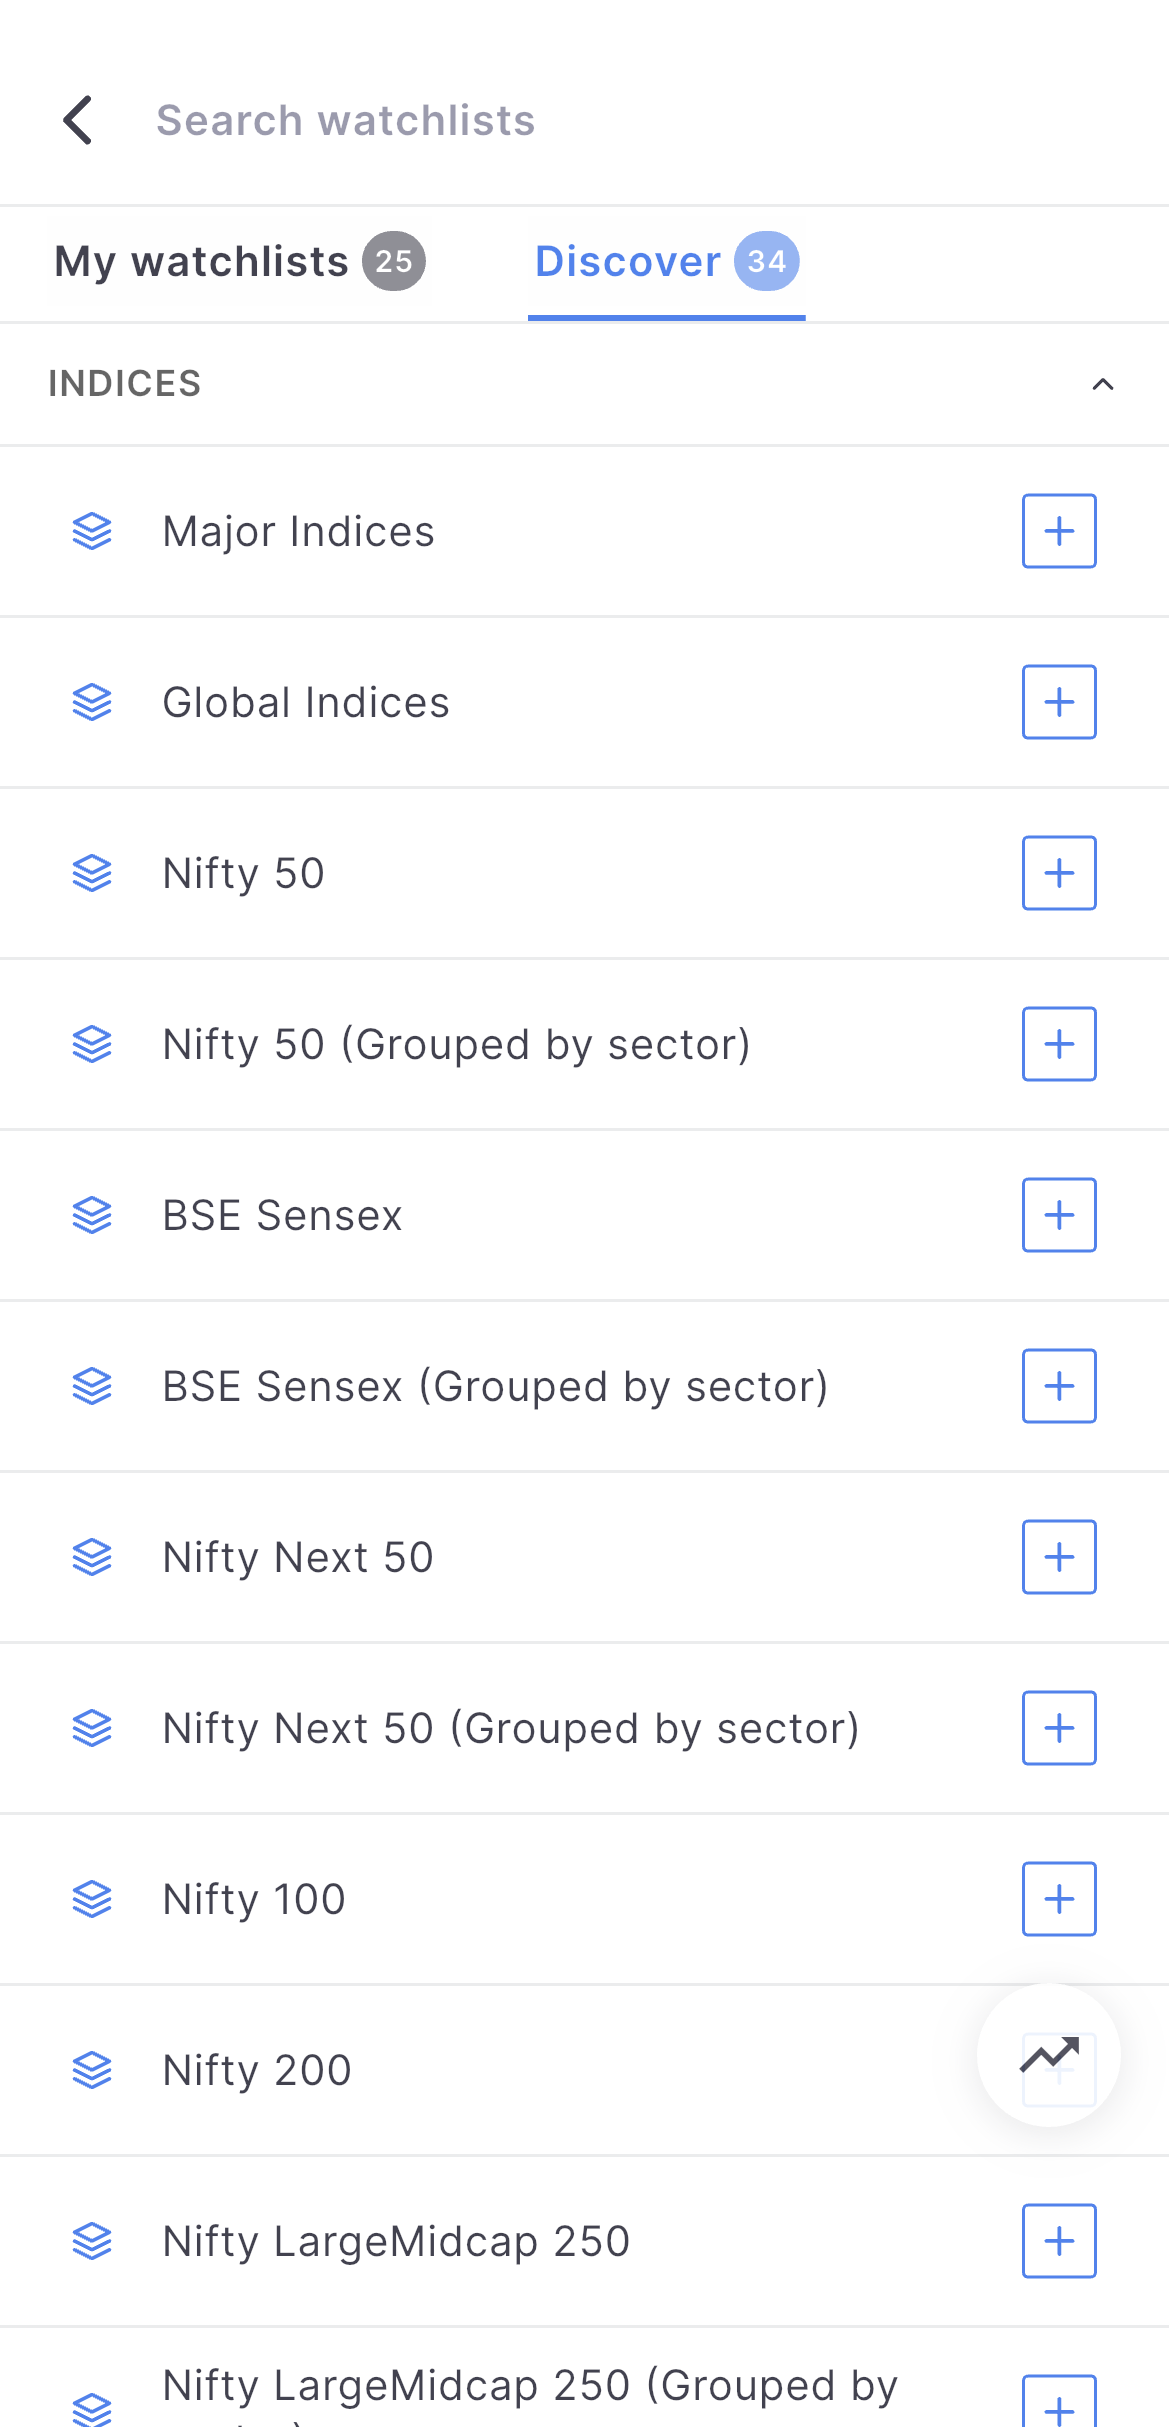Click the layers icon beside Global Indices
This screenshot has width=1170, height=2427.
pyautogui.click(x=92, y=702)
